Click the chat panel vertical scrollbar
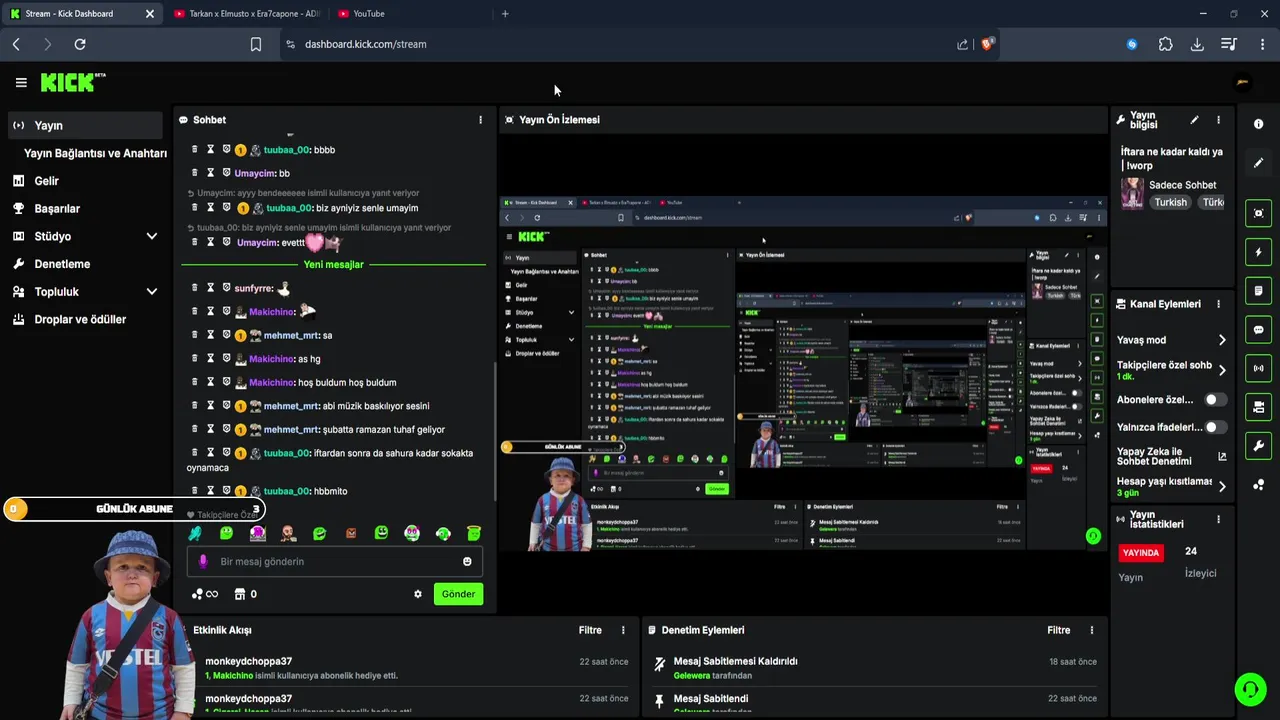This screenshot has height=720, width=1280. point(495,430)
